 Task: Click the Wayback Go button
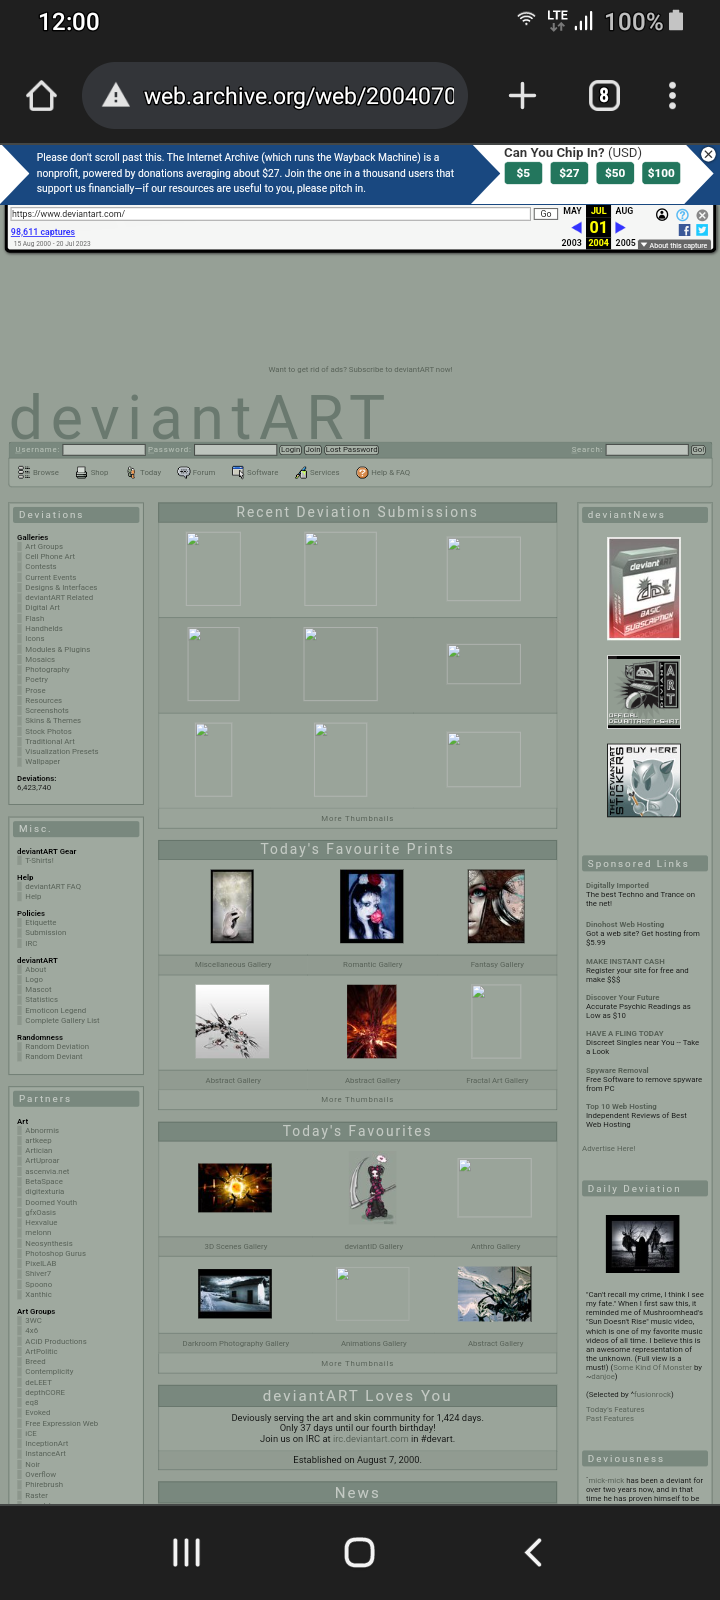tap(546, 214)
